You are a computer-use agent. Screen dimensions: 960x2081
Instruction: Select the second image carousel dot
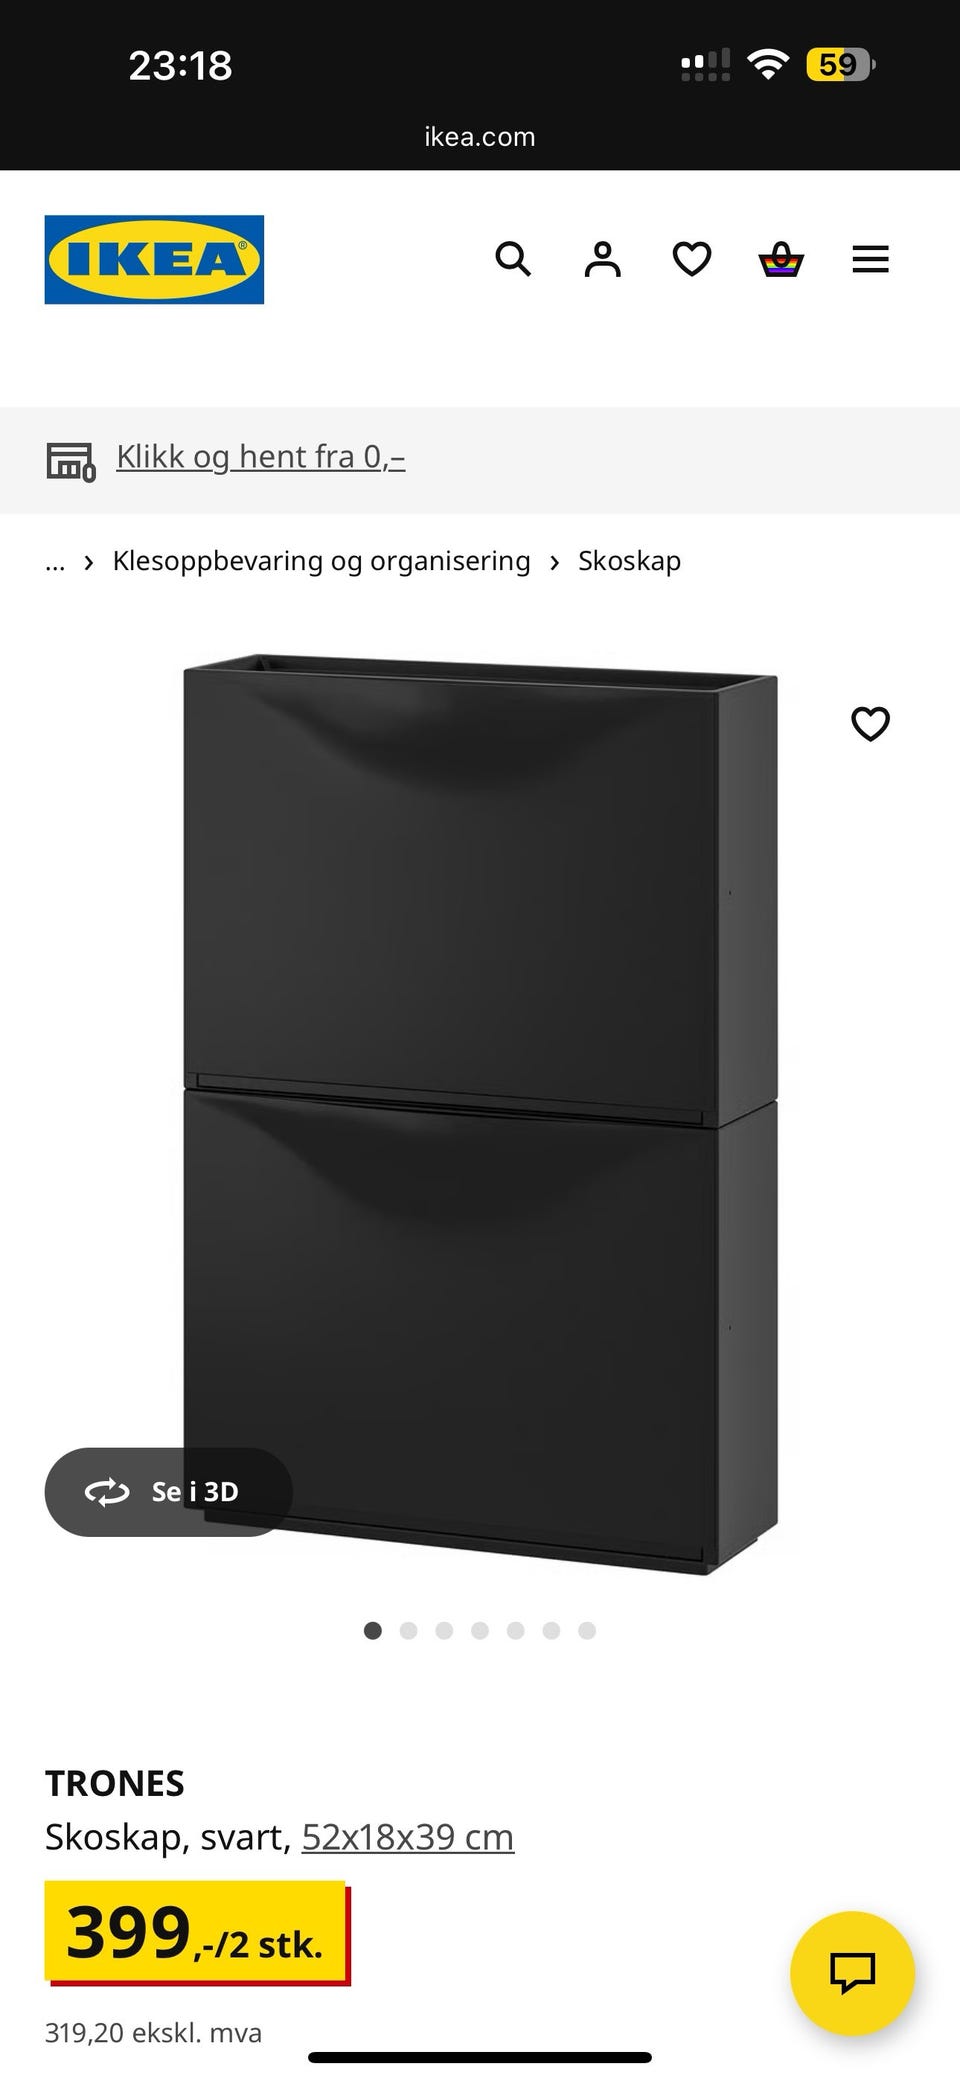(408, 1630)
